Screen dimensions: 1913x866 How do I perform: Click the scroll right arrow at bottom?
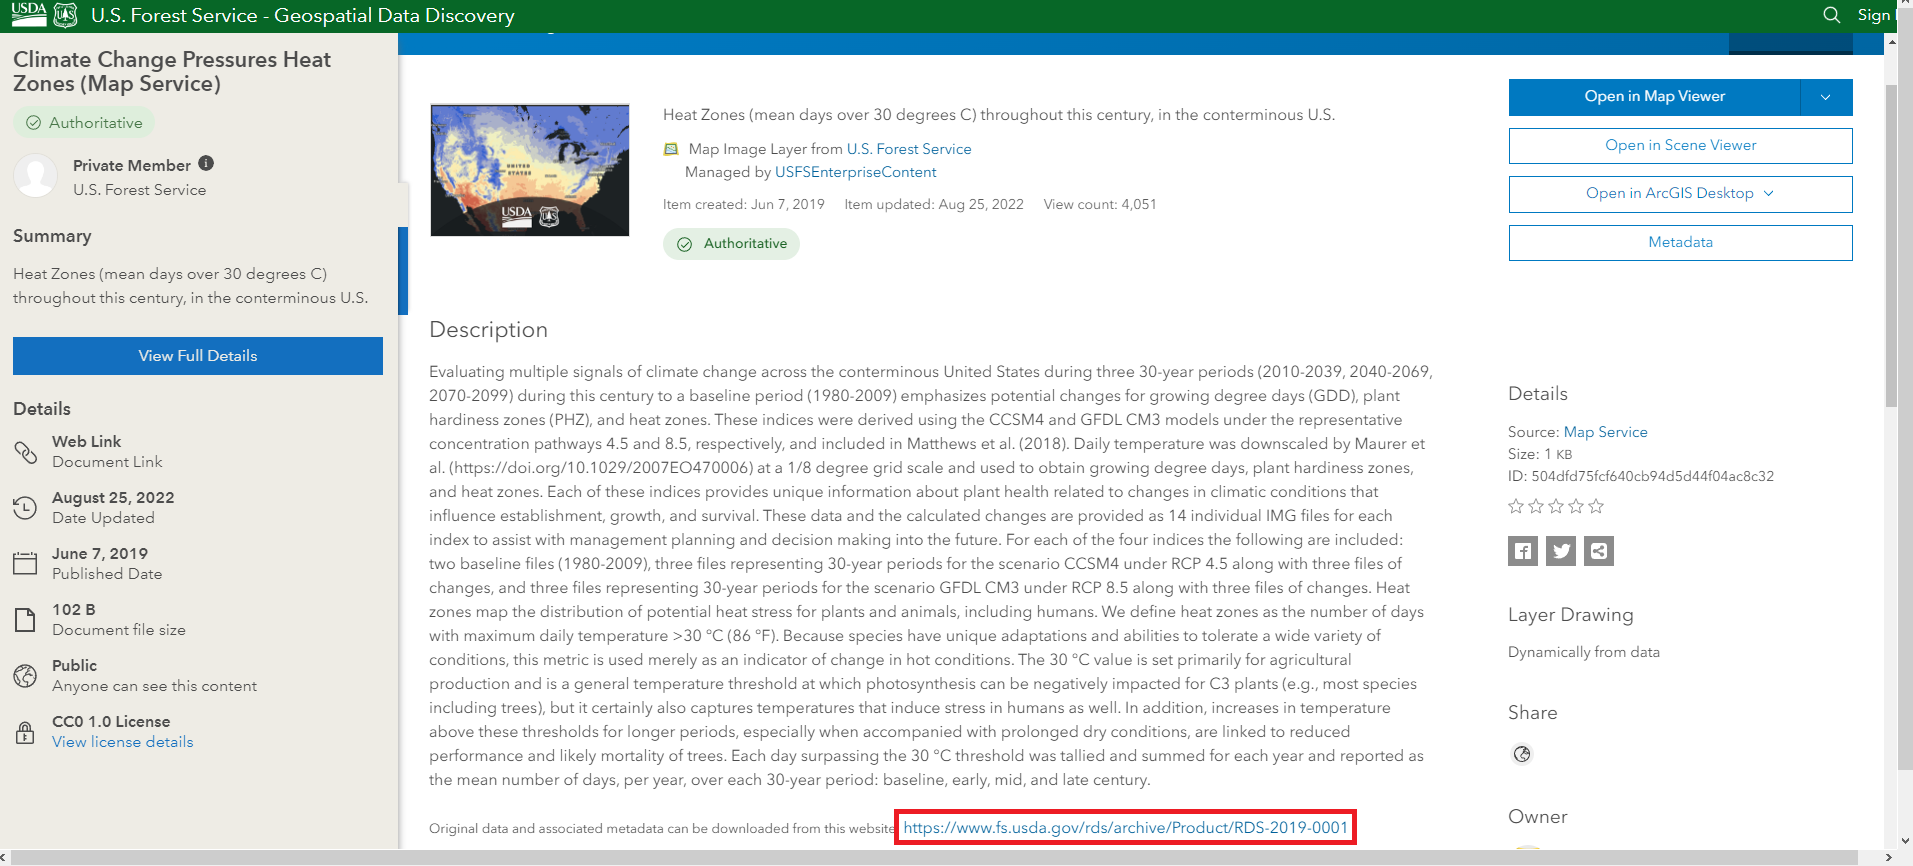tap(1888, 858)
